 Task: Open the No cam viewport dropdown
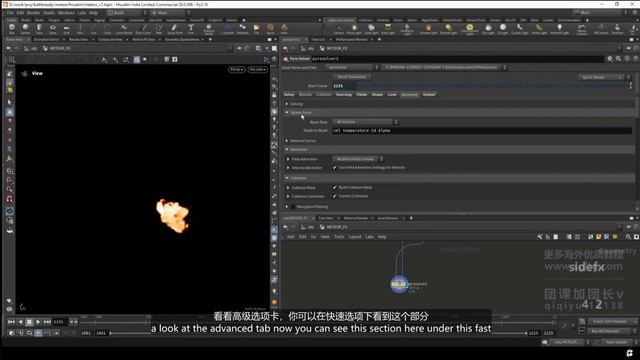click(x=258, y=69)
